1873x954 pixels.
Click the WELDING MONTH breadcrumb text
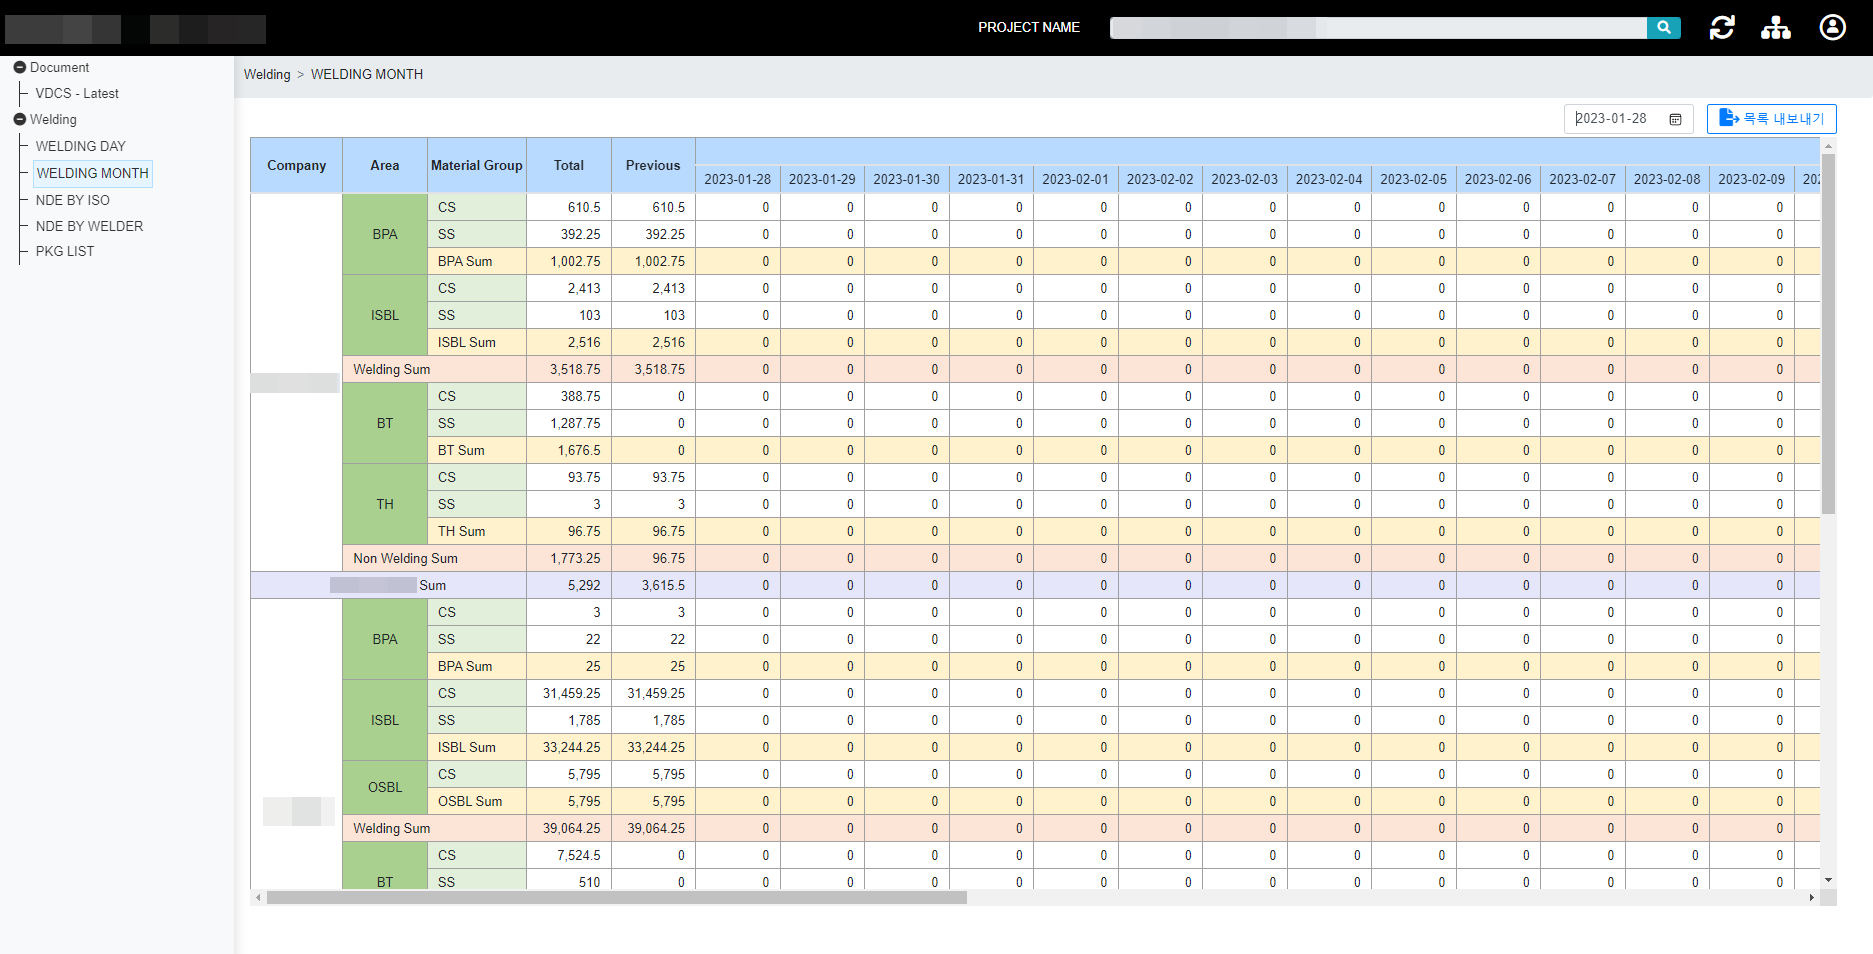pyautogui.click(x=367, y=74)
